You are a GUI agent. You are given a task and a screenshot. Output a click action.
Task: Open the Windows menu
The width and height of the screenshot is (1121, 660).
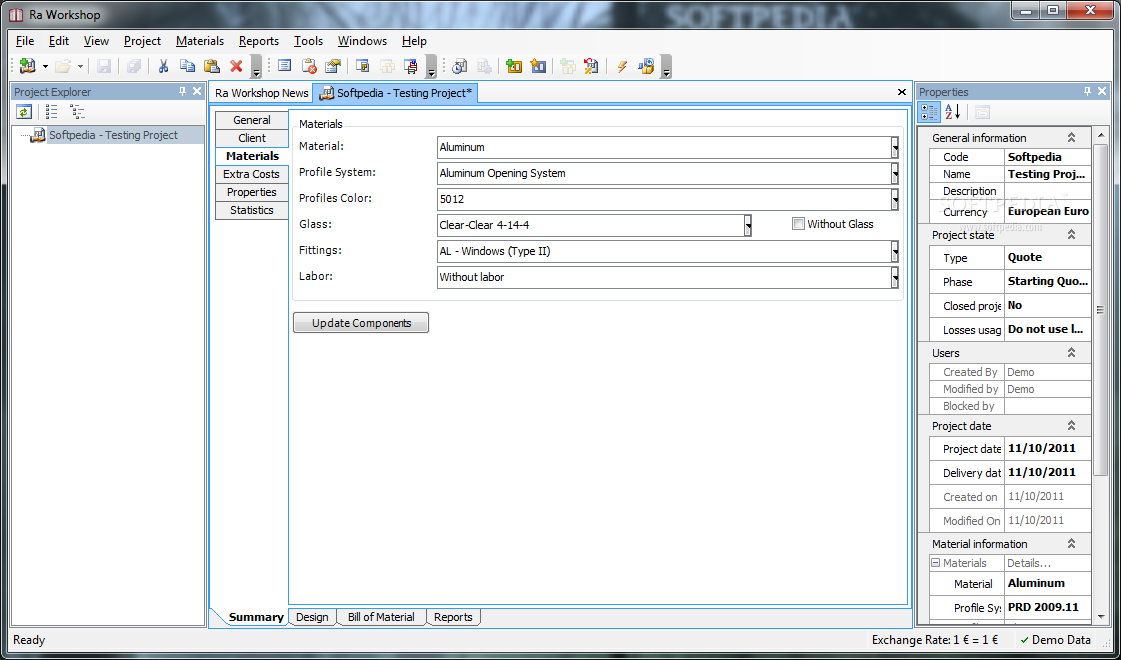pyautogui.click(x=362, y=41)
